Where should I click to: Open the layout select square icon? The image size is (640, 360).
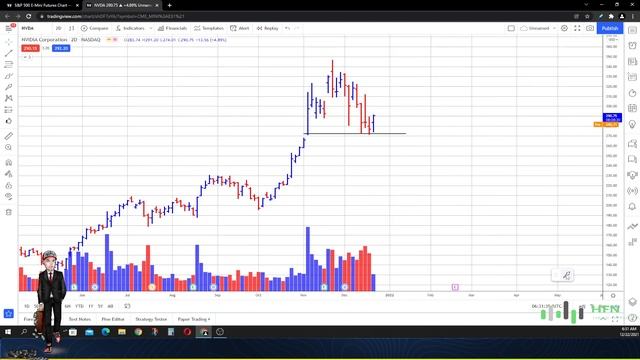click(x=511, y=28)
